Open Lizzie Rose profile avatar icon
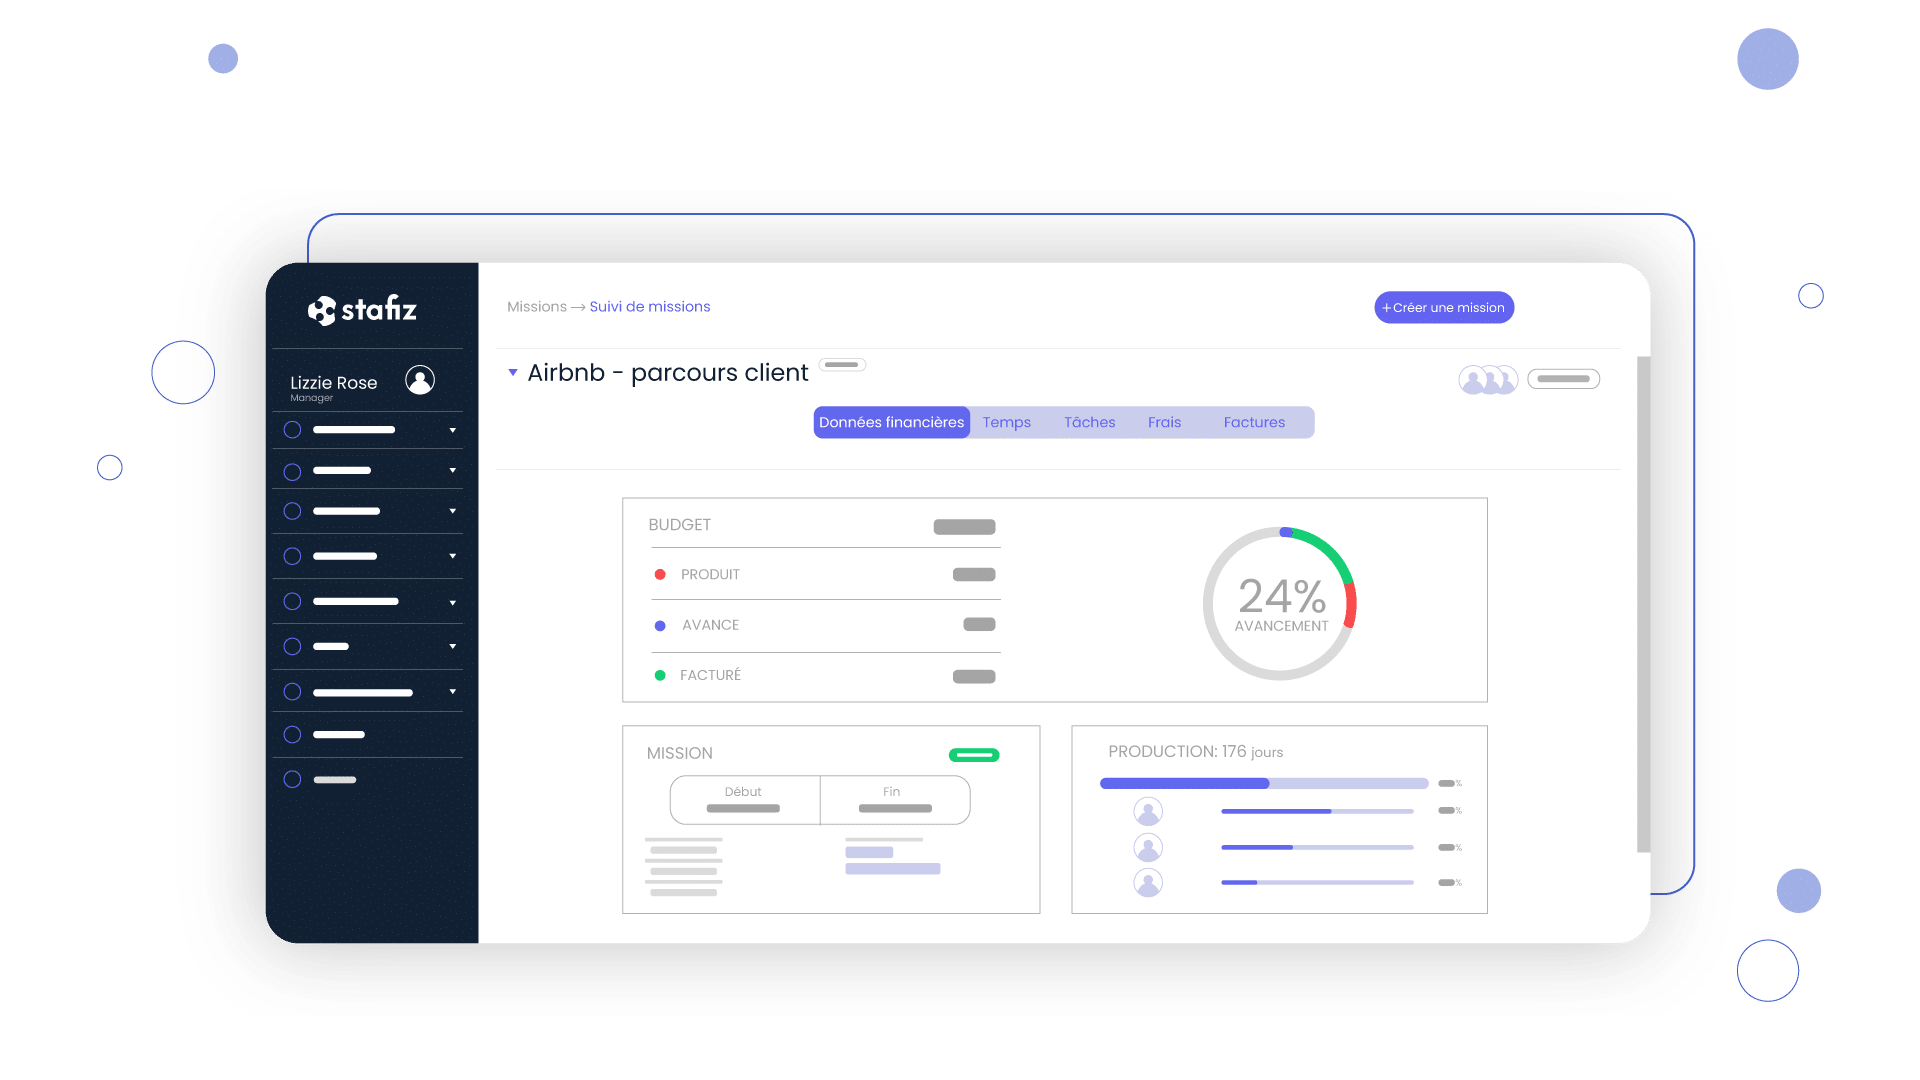 (x=420, y=380)
